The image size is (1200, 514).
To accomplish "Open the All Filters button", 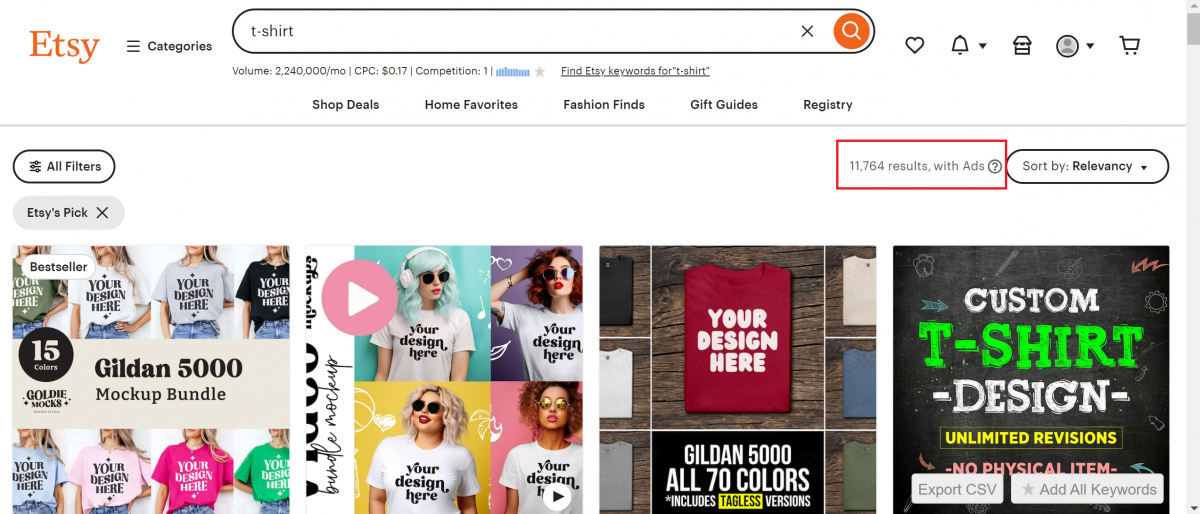I will coord(64,167).
